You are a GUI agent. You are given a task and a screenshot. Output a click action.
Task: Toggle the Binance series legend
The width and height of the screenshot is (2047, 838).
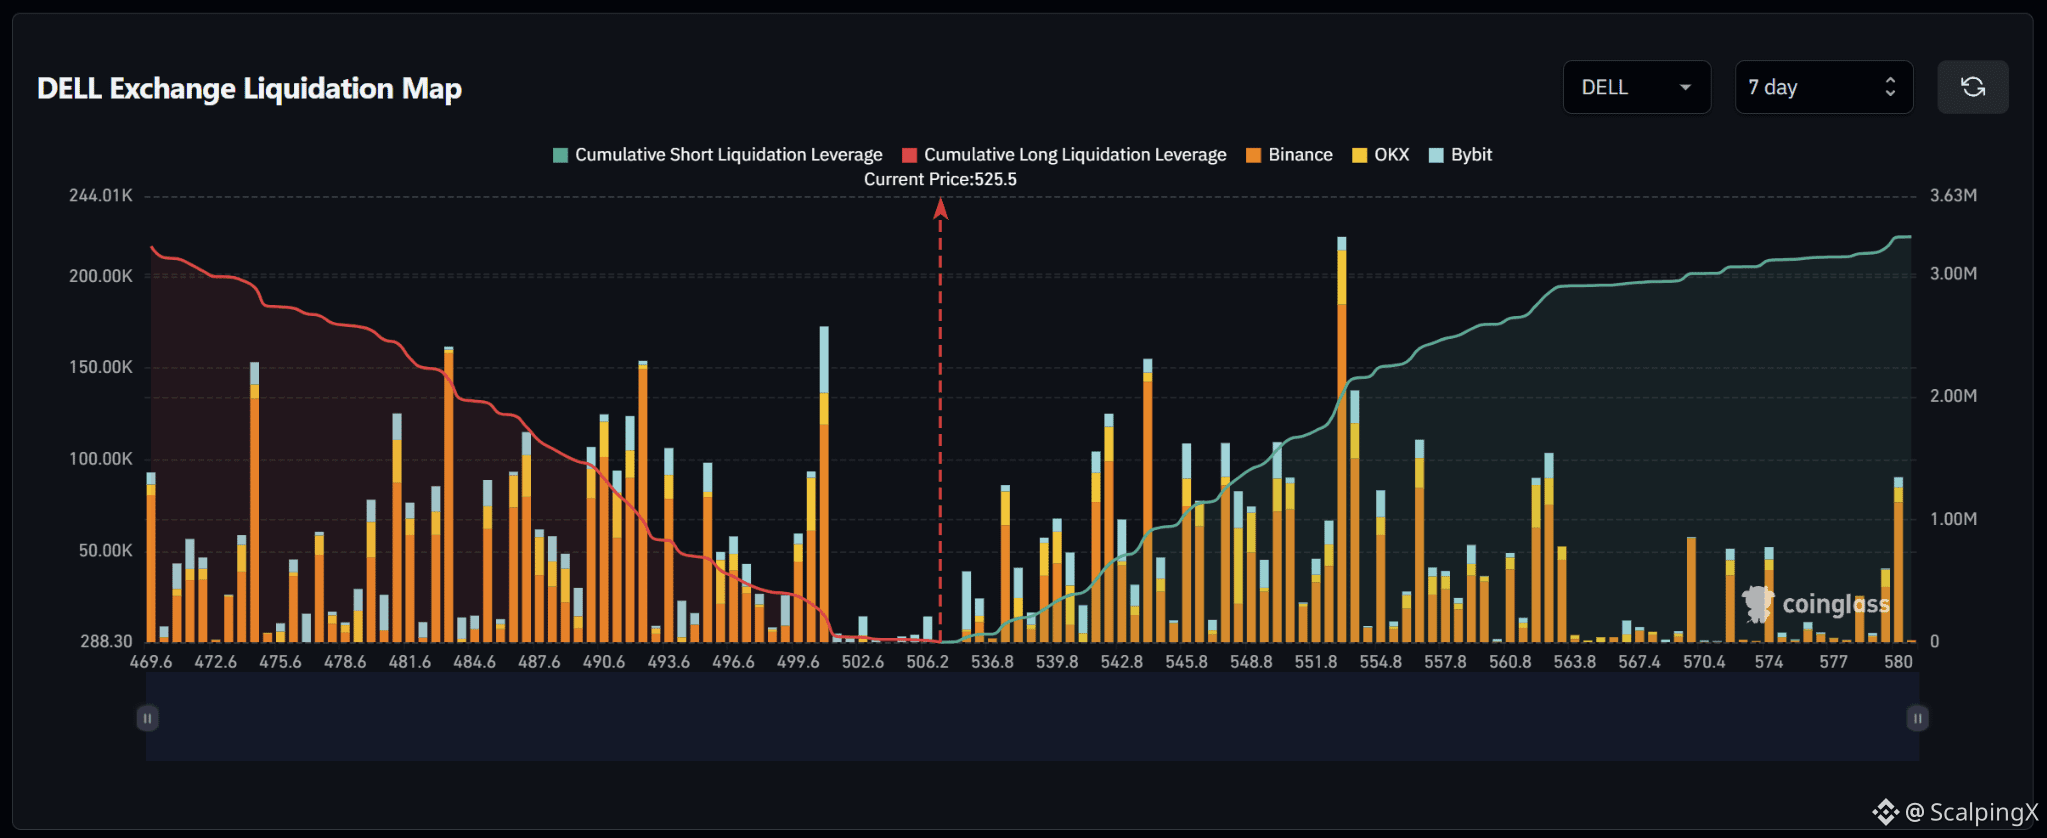click(x=1289, y=155)
